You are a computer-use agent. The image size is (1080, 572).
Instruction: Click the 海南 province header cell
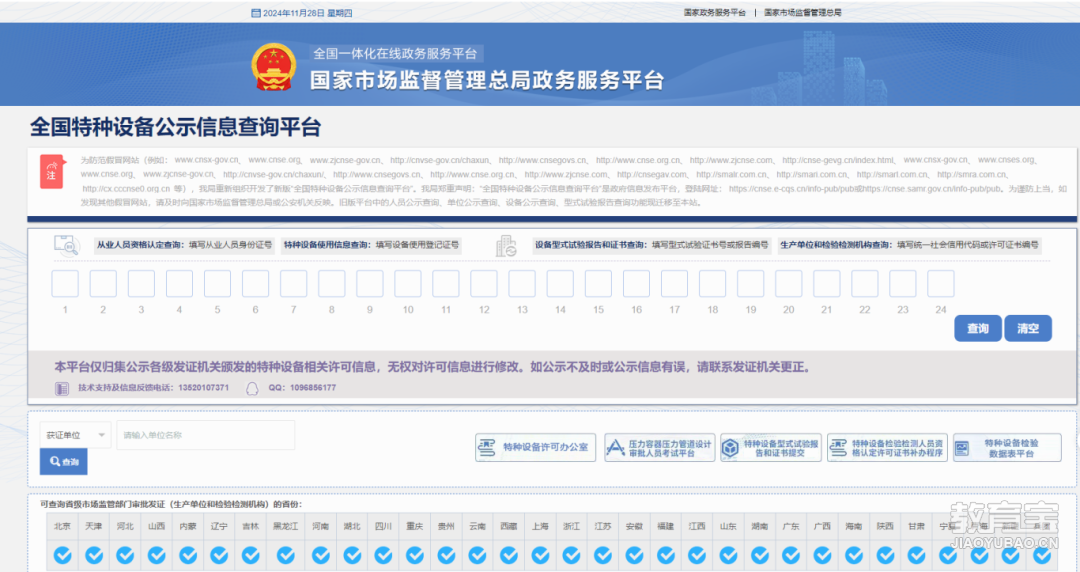853,526
